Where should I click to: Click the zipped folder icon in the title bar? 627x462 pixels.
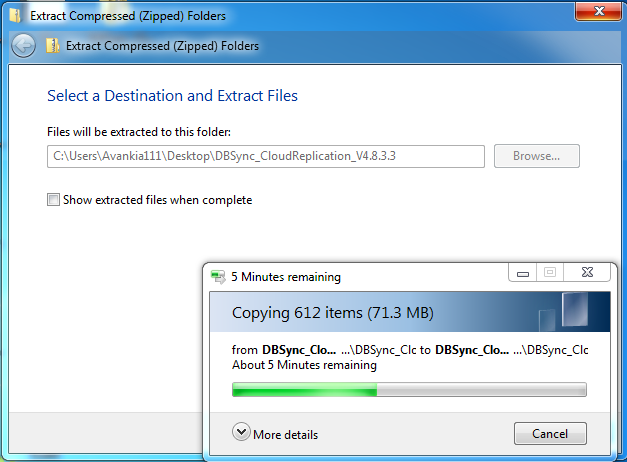(16, 16)
